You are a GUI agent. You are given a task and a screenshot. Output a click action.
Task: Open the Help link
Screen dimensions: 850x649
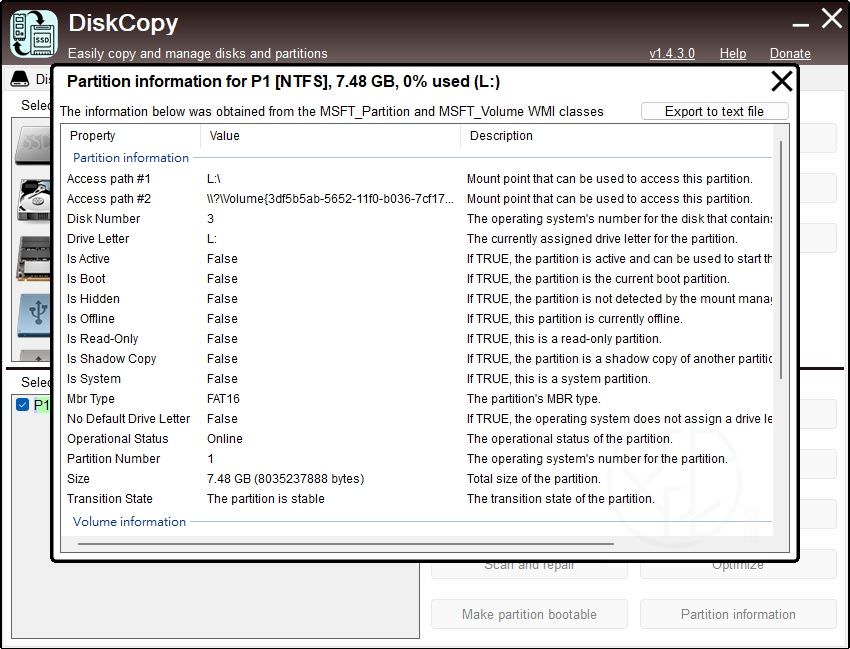(732, 53)
